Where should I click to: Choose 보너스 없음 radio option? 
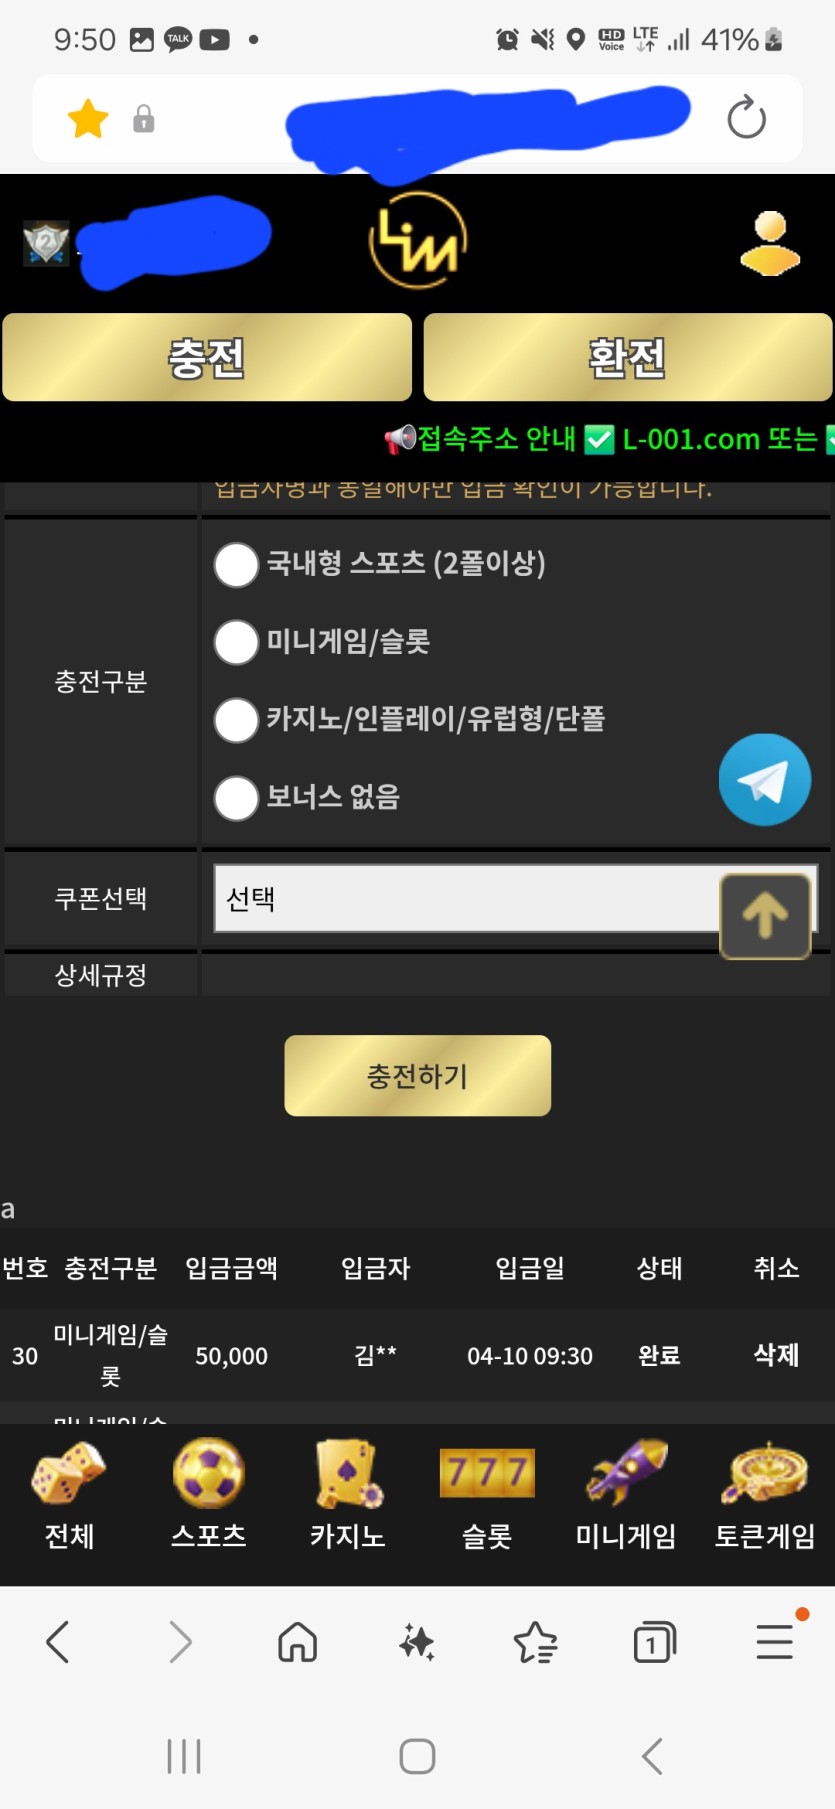coord(237,798)
